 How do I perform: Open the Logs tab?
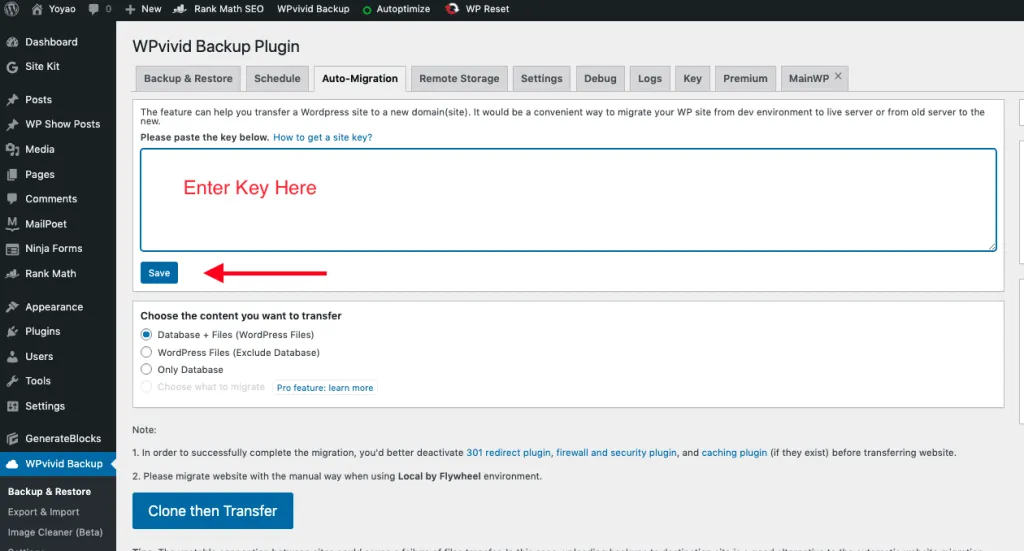650,78
